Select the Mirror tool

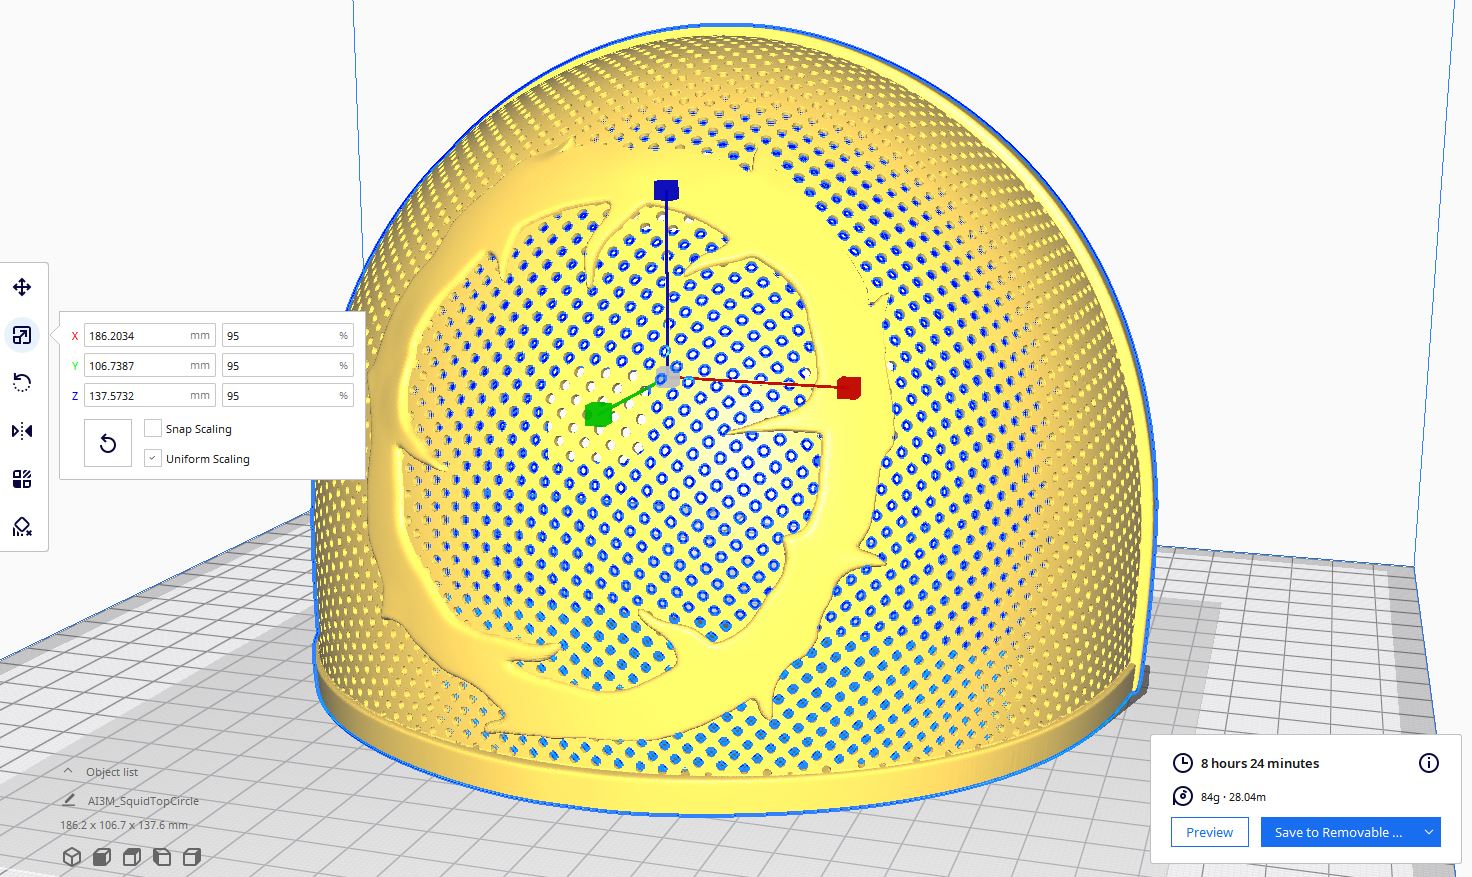tap(22, 431)
